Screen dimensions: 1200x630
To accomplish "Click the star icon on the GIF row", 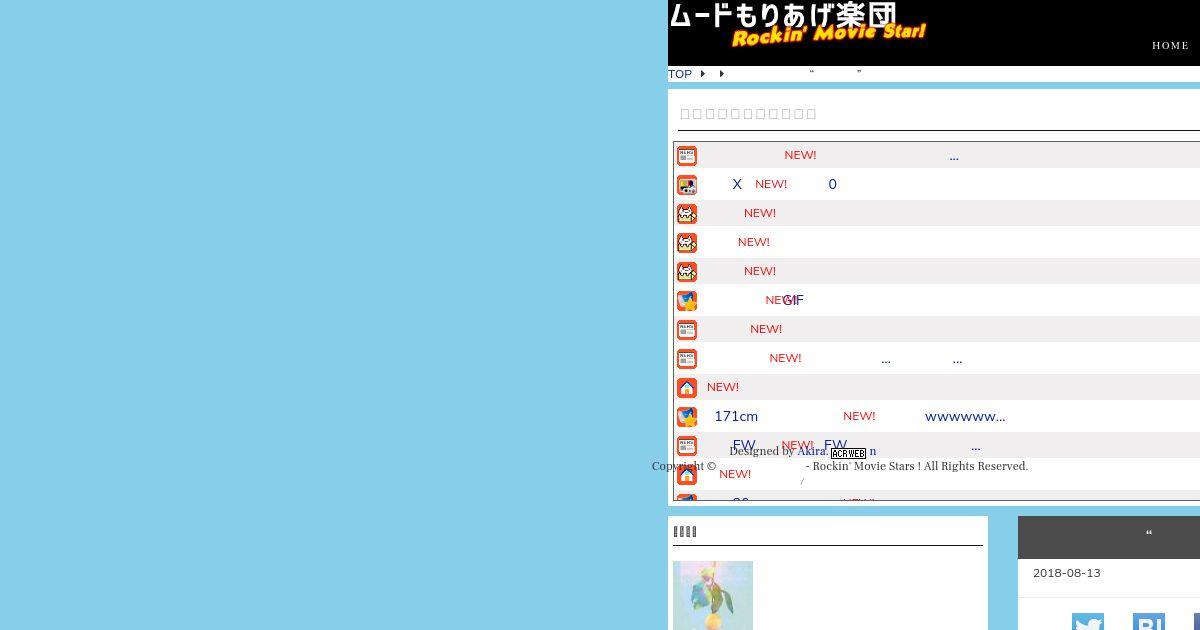I will click(687, 301).
